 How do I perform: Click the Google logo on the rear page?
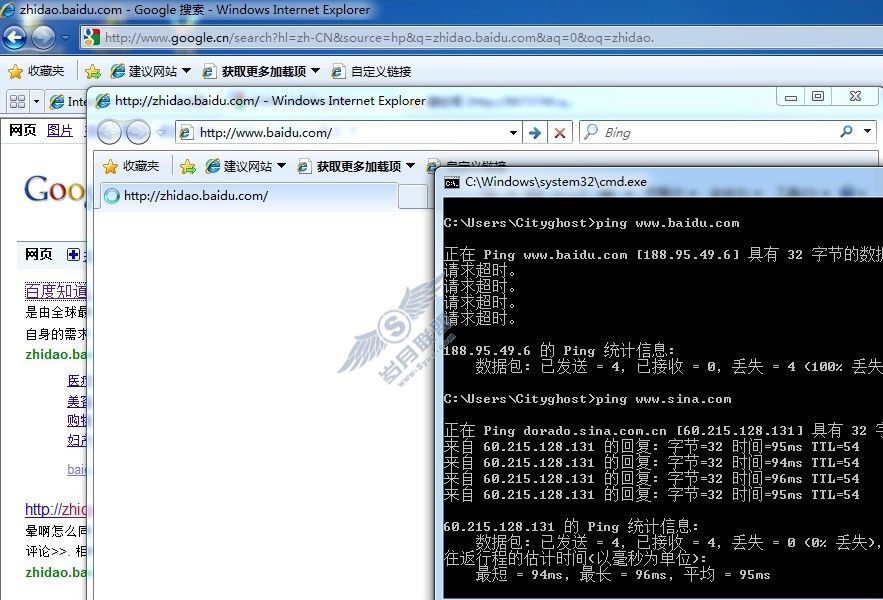(54, 189)
